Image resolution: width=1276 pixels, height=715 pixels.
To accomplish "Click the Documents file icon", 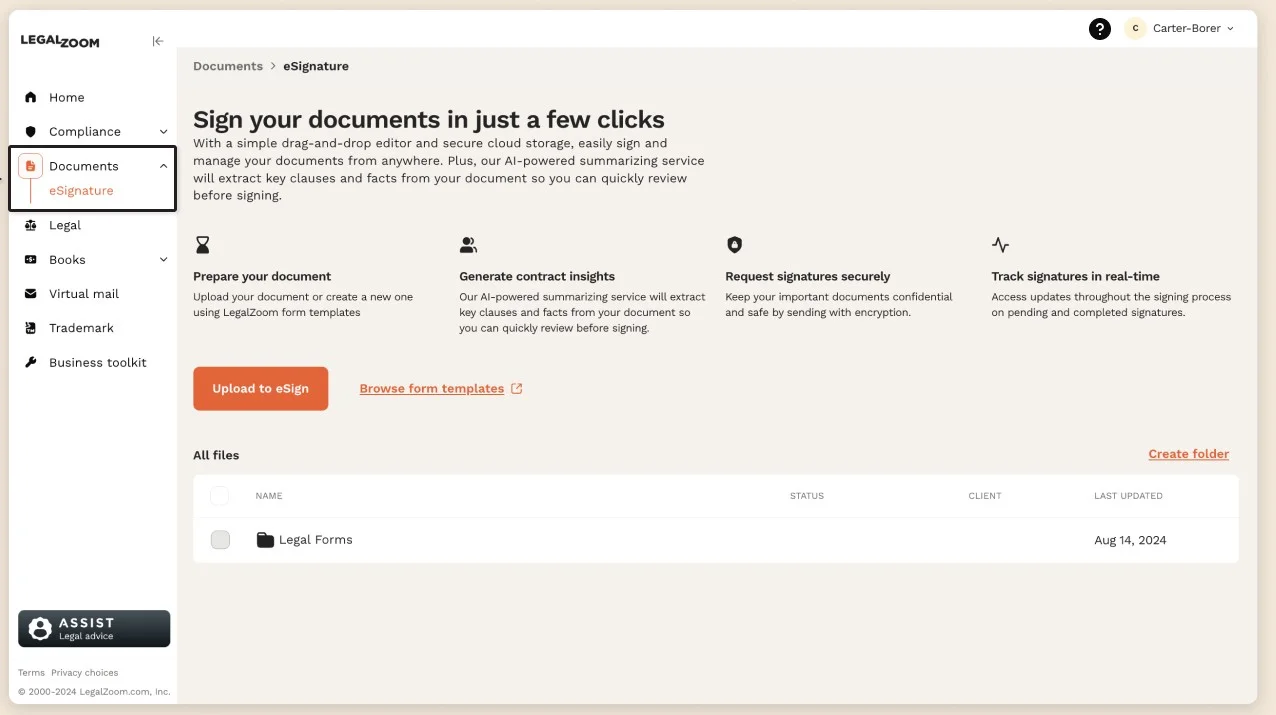I will coord(30,166).
